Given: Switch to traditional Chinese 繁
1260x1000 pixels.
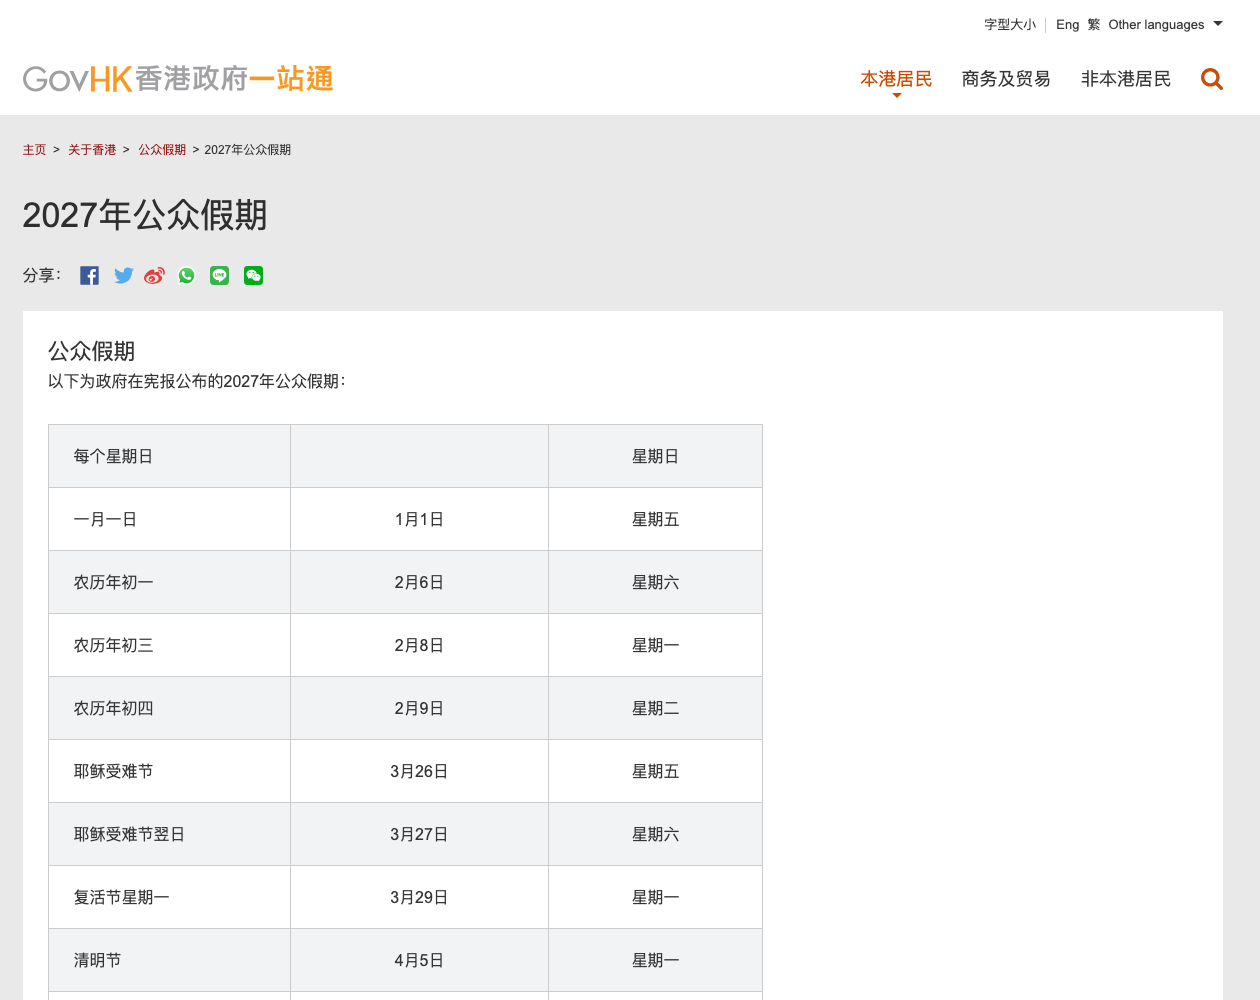Looking at the screenshot, I should [x=1094, y=25].
